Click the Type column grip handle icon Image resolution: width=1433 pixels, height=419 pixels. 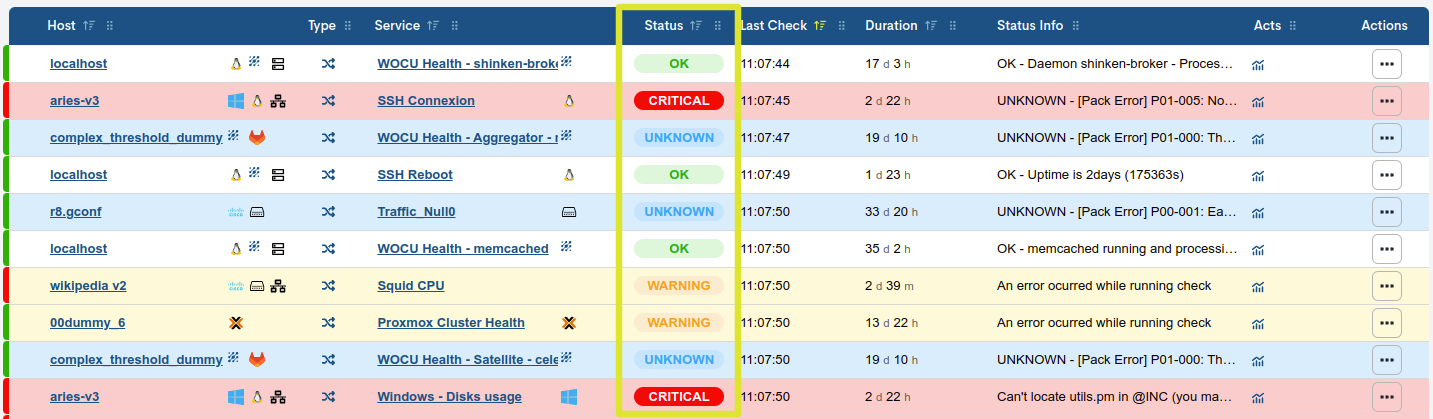(x=348, y=26)
